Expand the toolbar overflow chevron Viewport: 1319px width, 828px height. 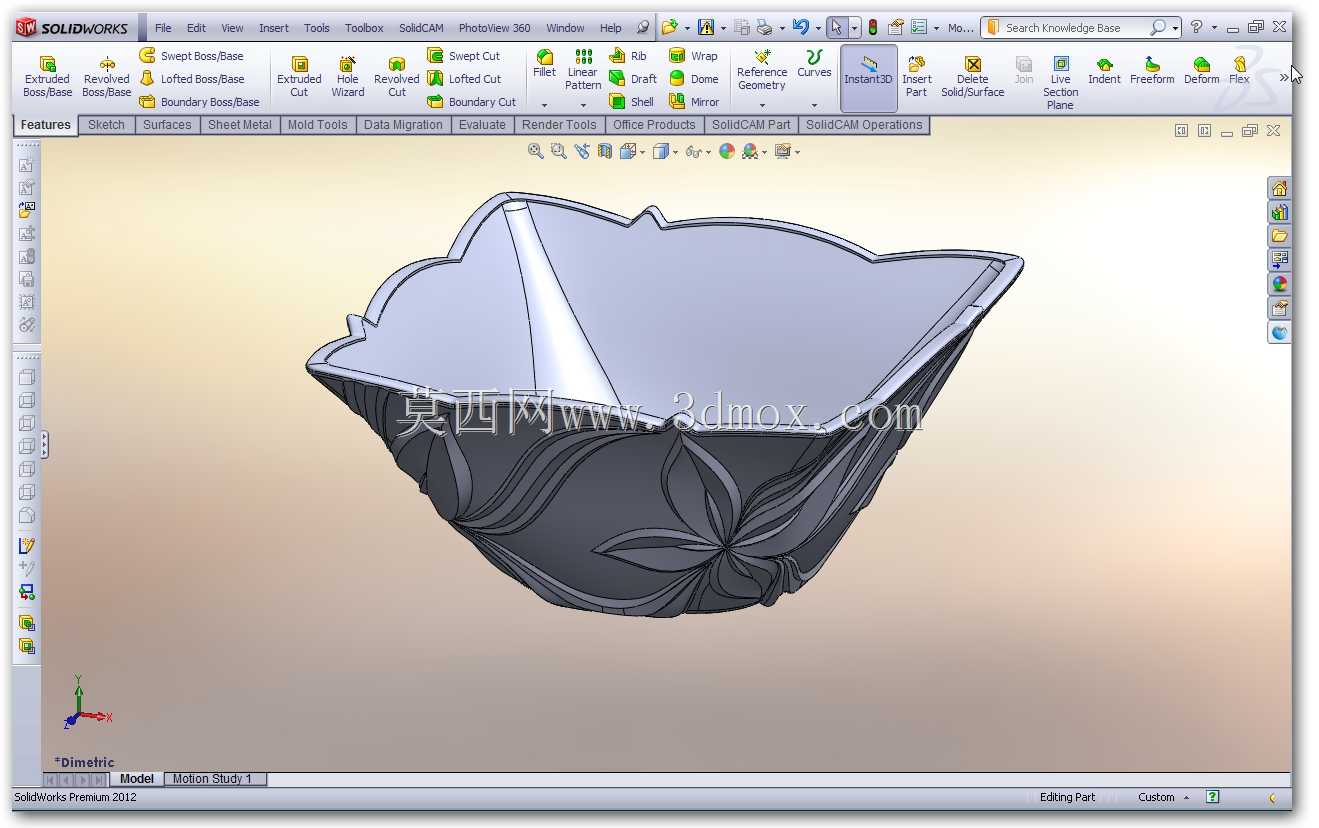[x=1283, y=77]
